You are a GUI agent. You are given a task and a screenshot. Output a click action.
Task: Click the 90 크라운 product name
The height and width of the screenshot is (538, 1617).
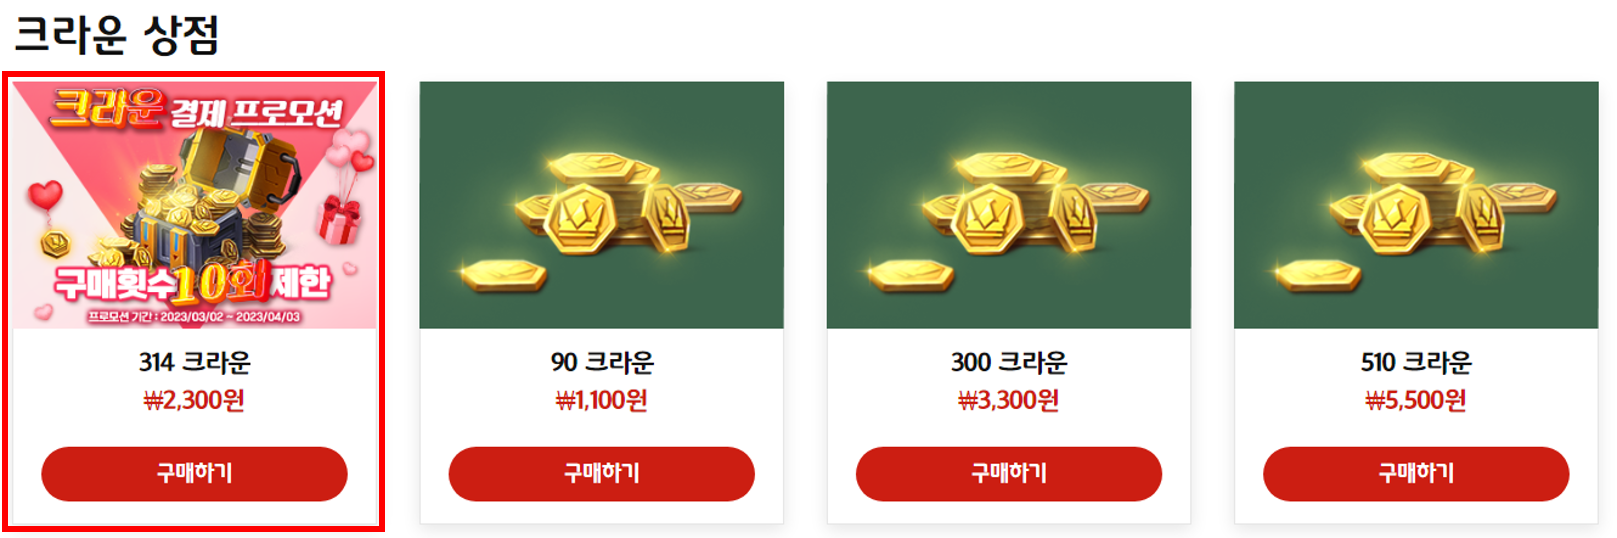click(602, 362)
